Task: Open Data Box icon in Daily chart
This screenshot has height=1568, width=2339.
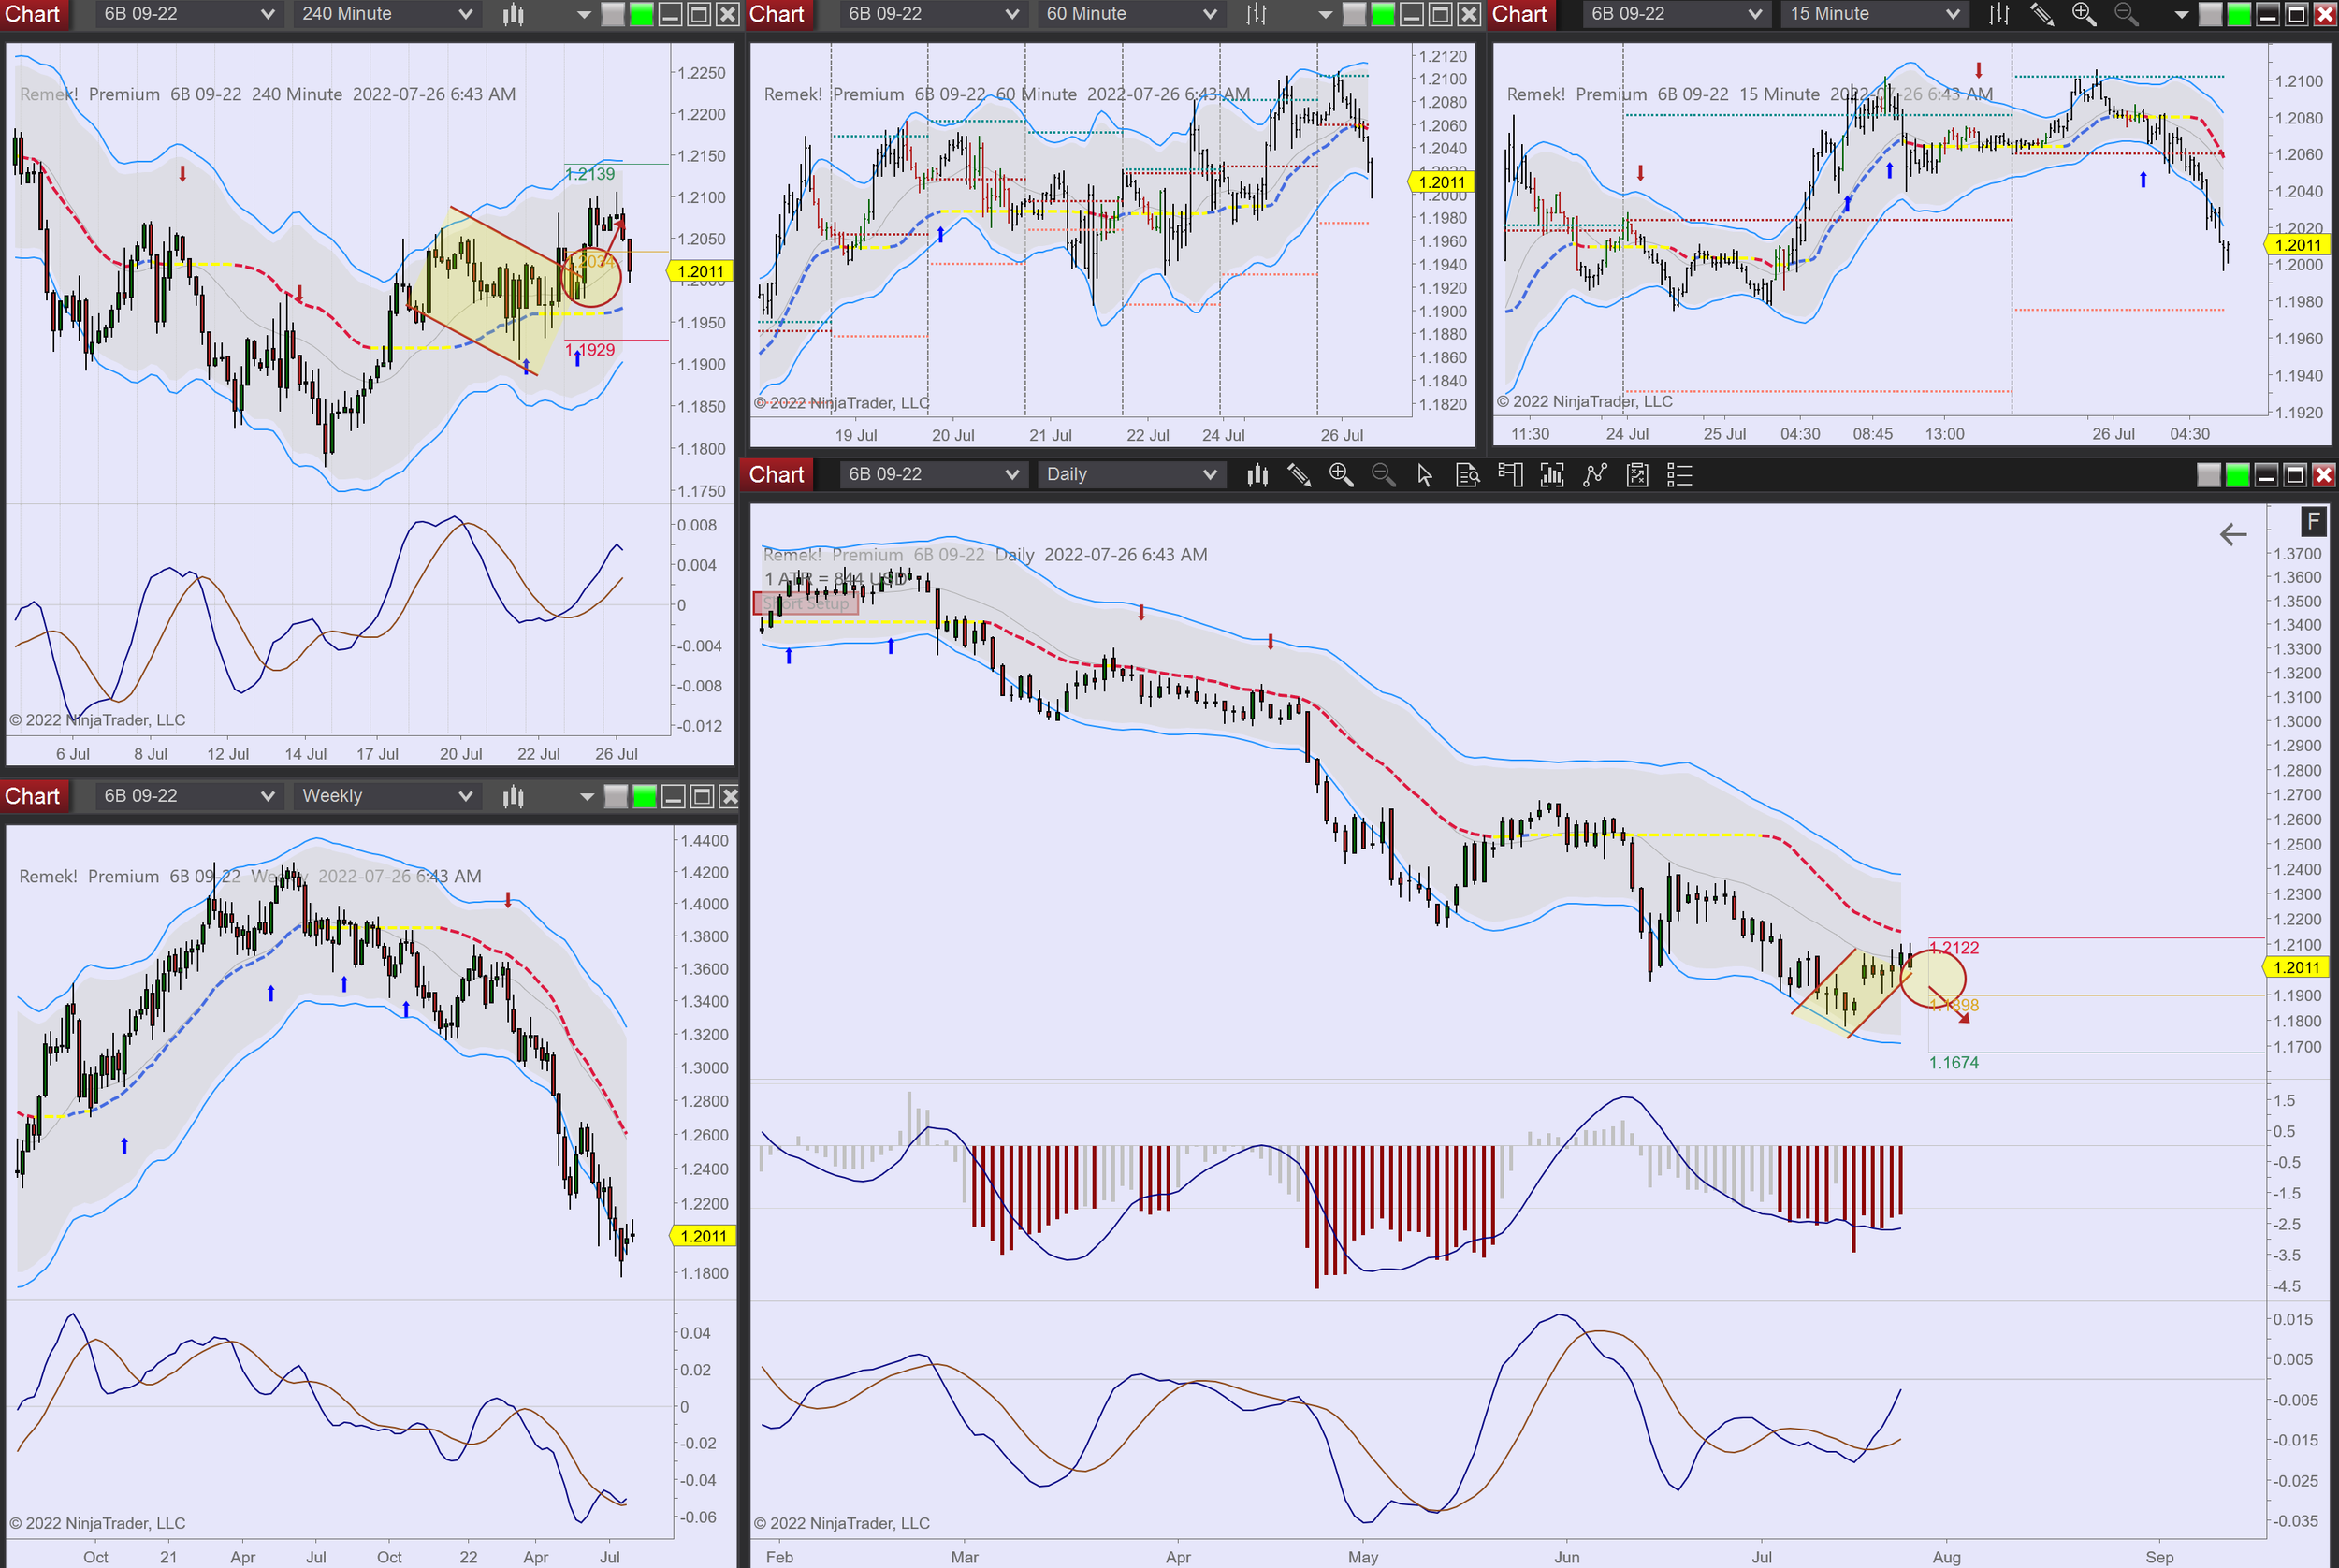Action: 1467,475
